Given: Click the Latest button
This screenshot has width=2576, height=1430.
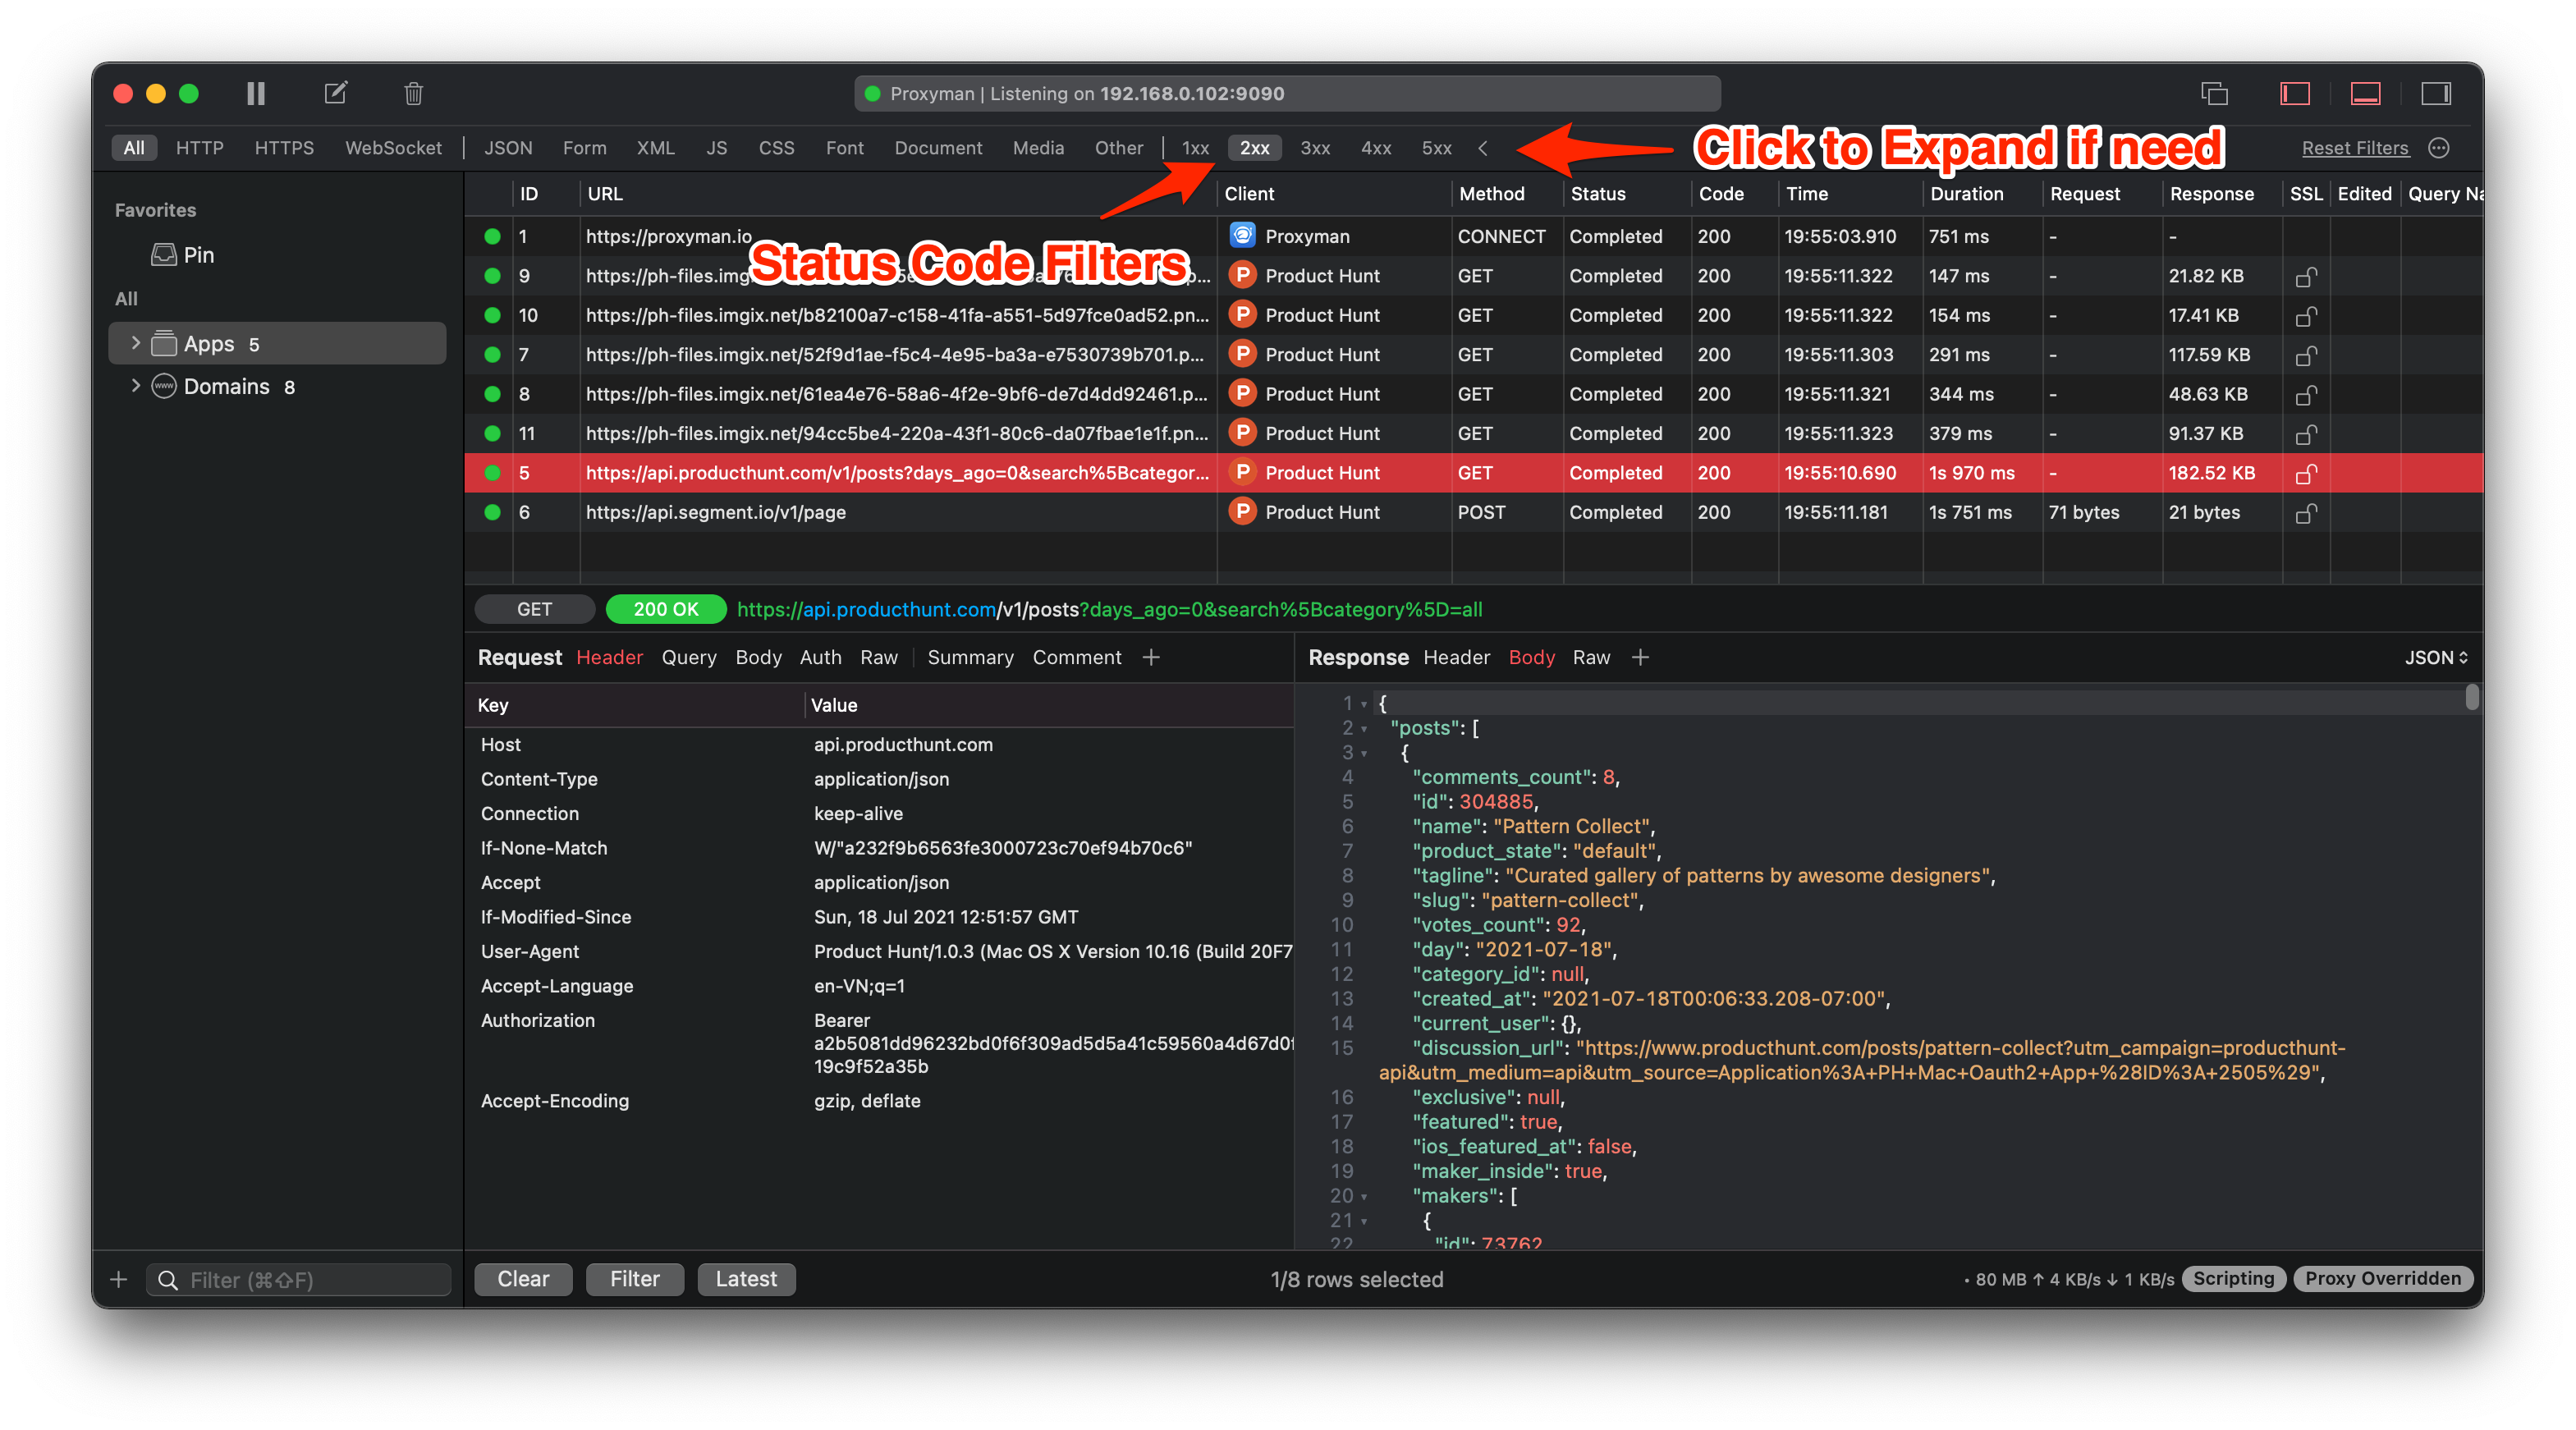Looking at the screenshot, I should (x=746, y=1279).
